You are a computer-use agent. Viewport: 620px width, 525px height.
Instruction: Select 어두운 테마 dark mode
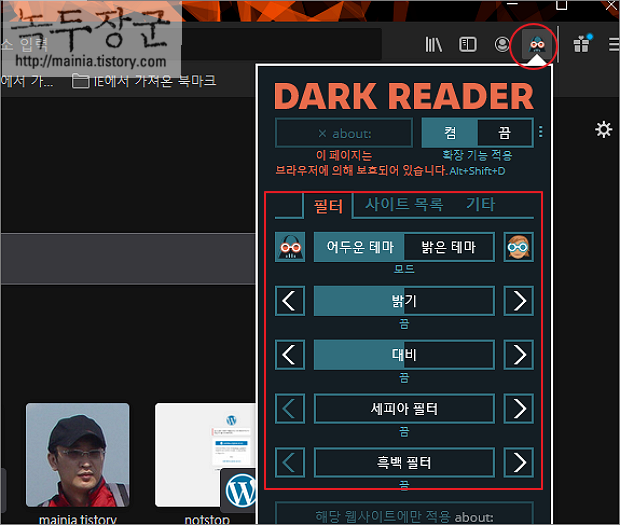pyautogui.click(x=359, y=247)
